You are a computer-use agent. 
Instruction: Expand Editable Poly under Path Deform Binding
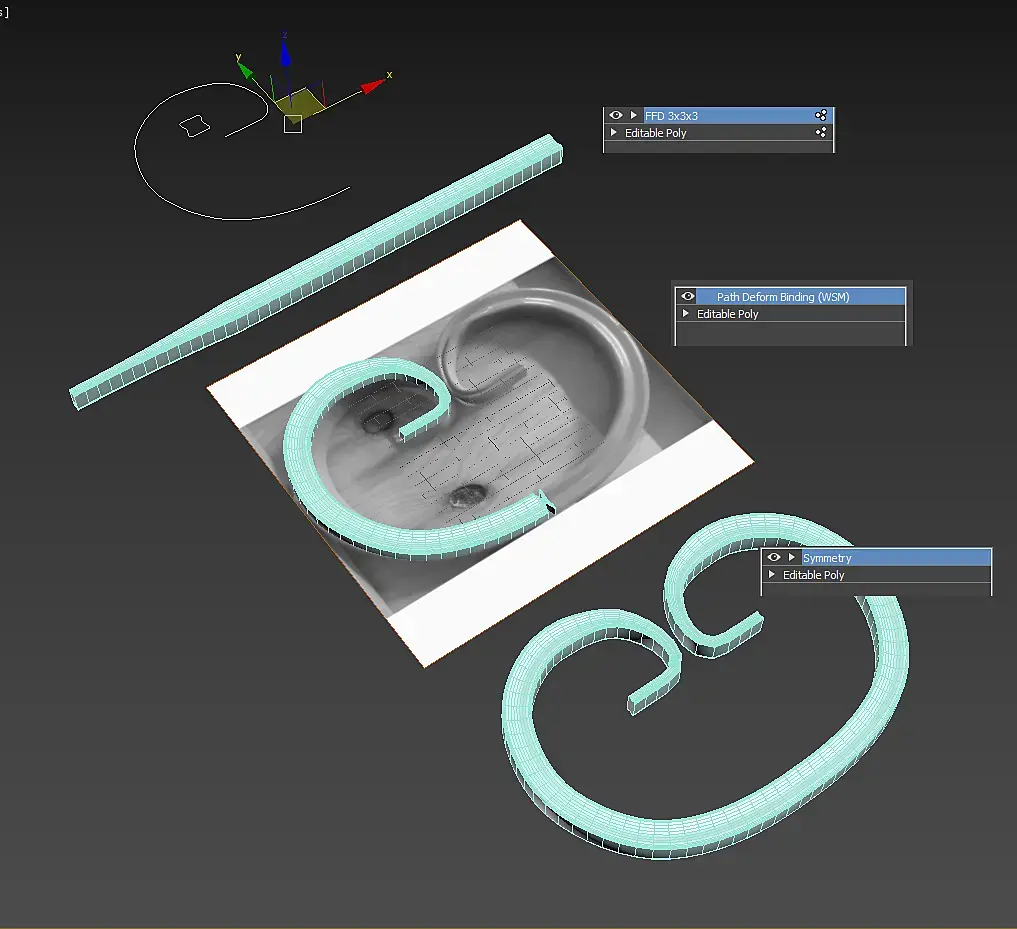[686, 313]
